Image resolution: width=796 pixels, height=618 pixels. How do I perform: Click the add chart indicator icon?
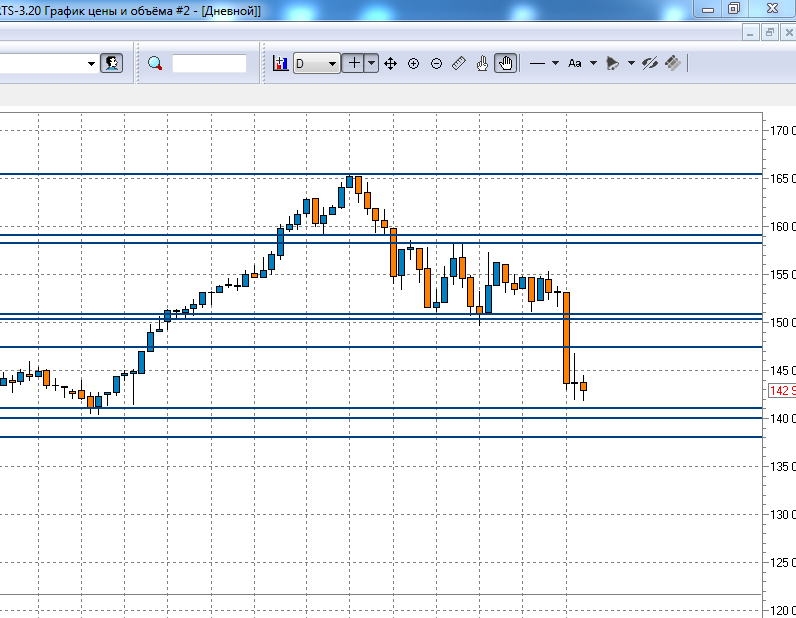tap(280, 63)
